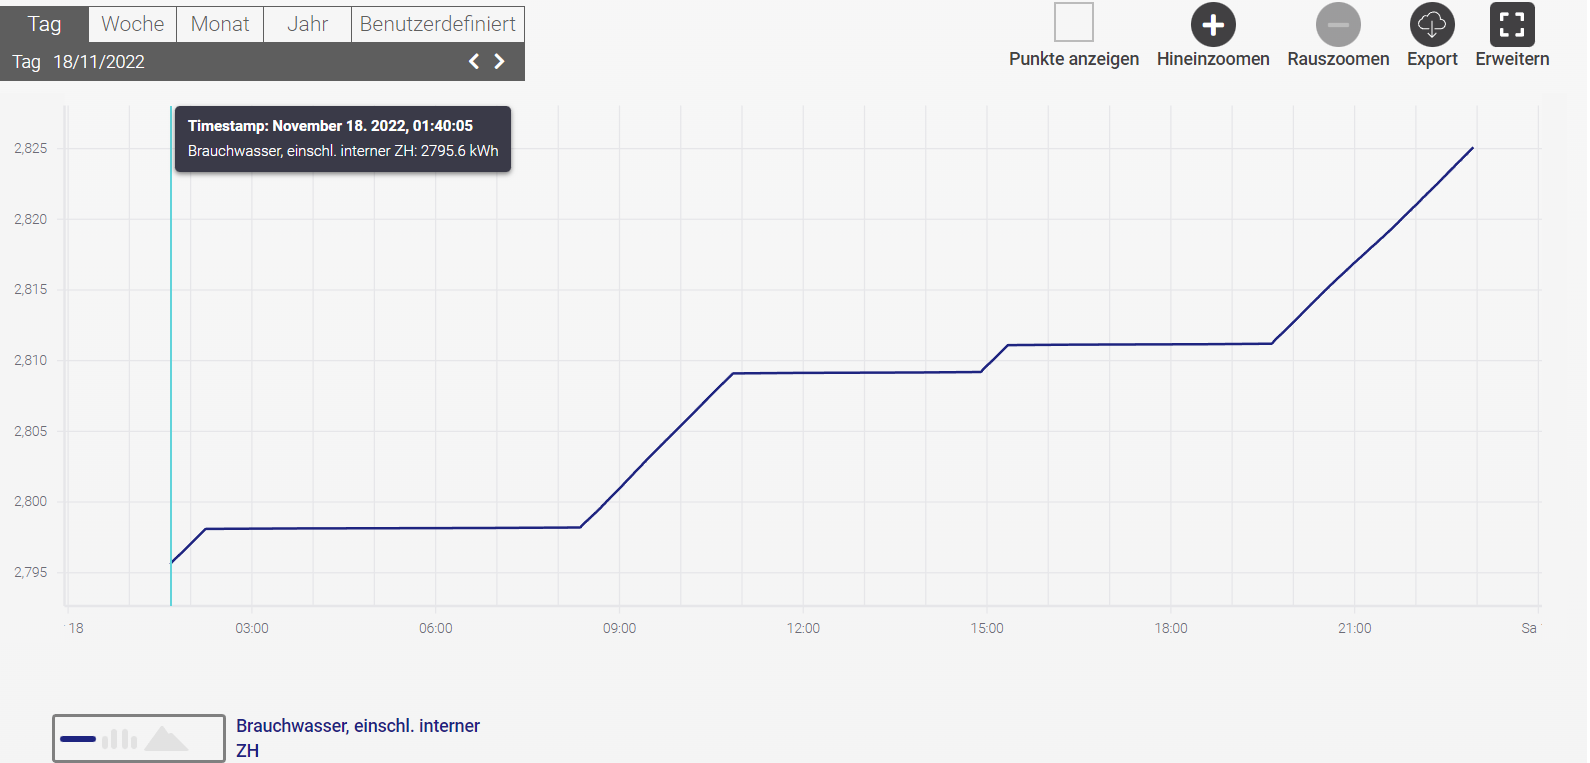Click the Tag label beside the date

point(26,62)
